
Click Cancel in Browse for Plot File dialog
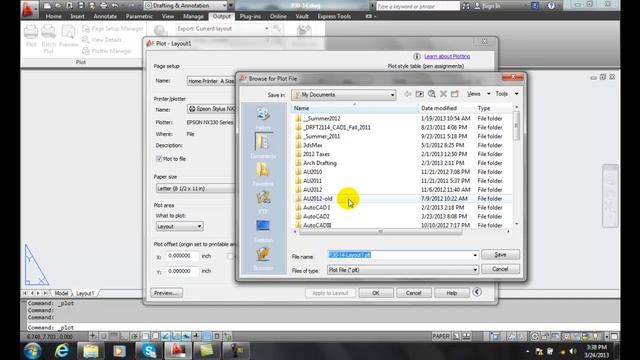500,269
